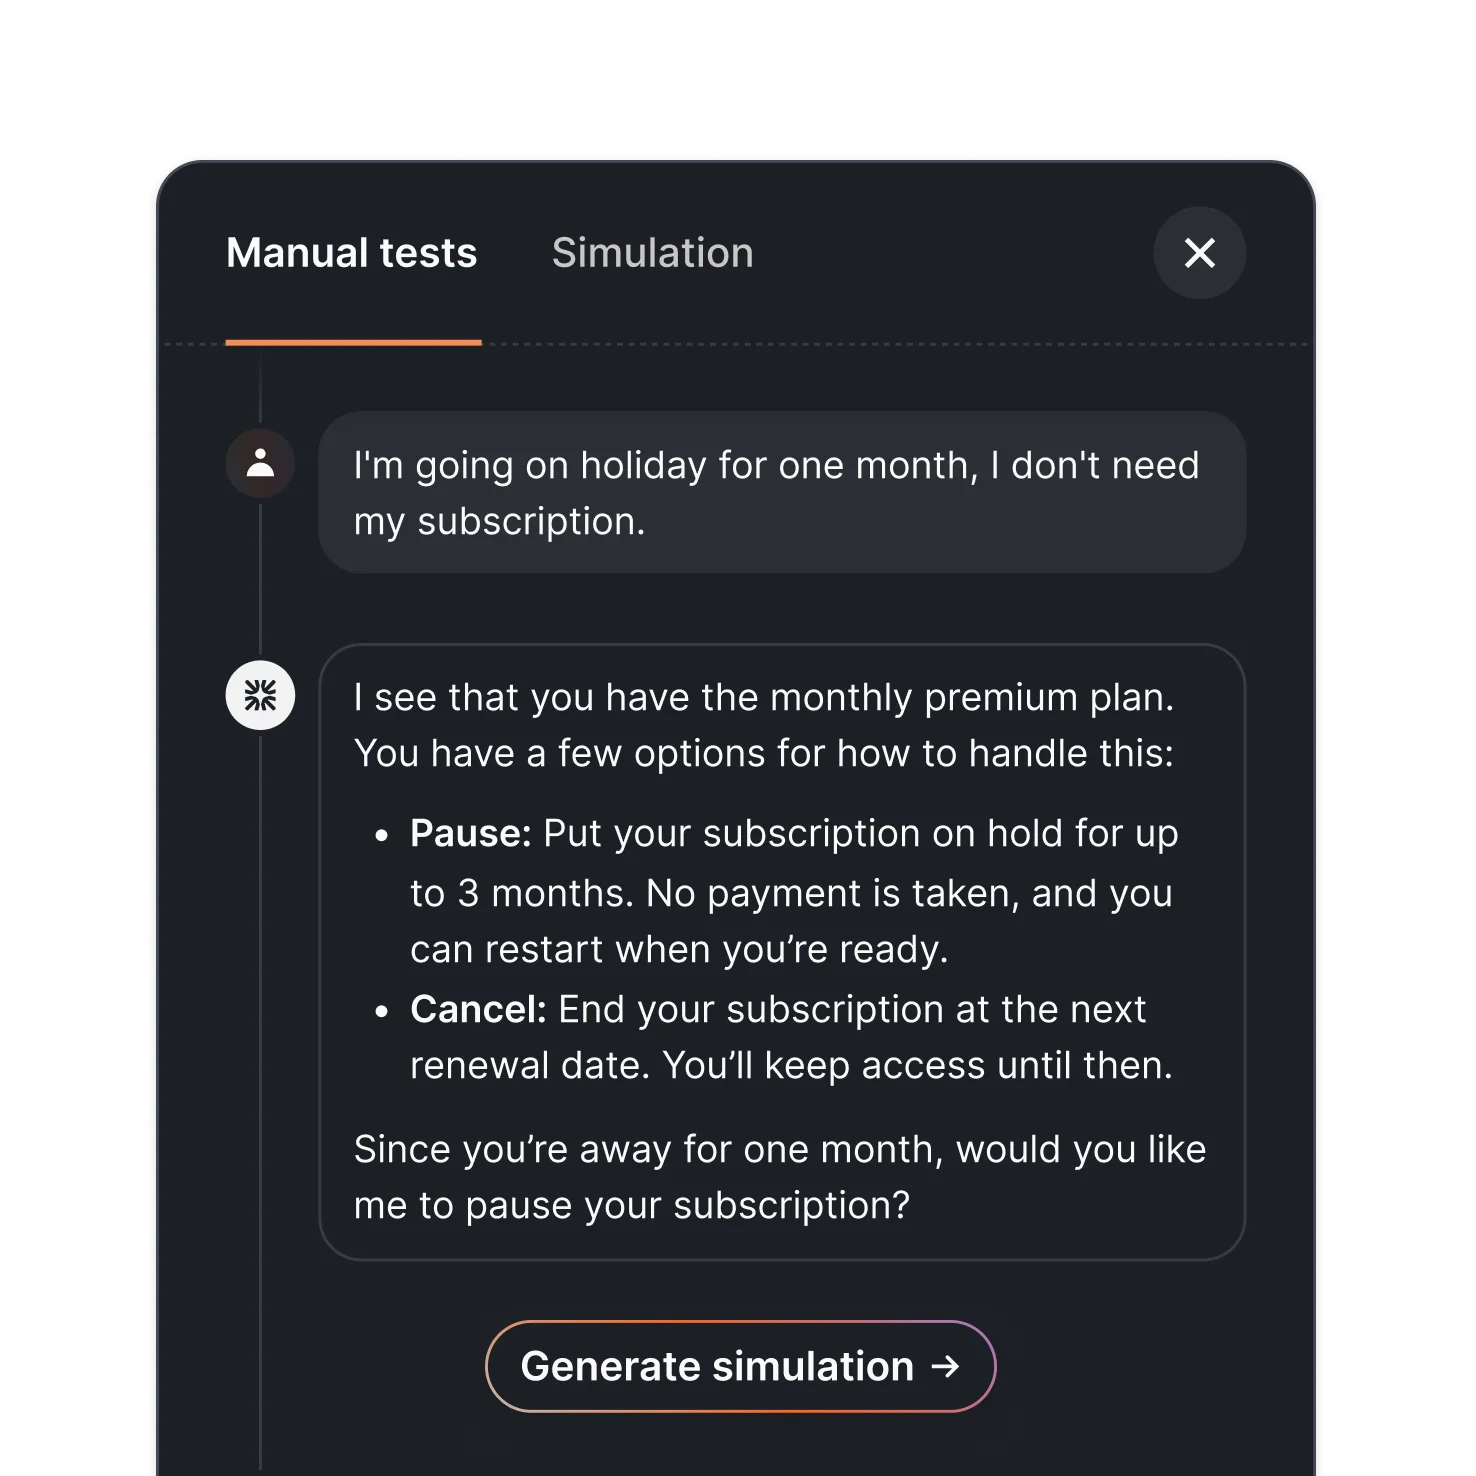Select the Cancel option in the list

click(x=475, y=1009)
